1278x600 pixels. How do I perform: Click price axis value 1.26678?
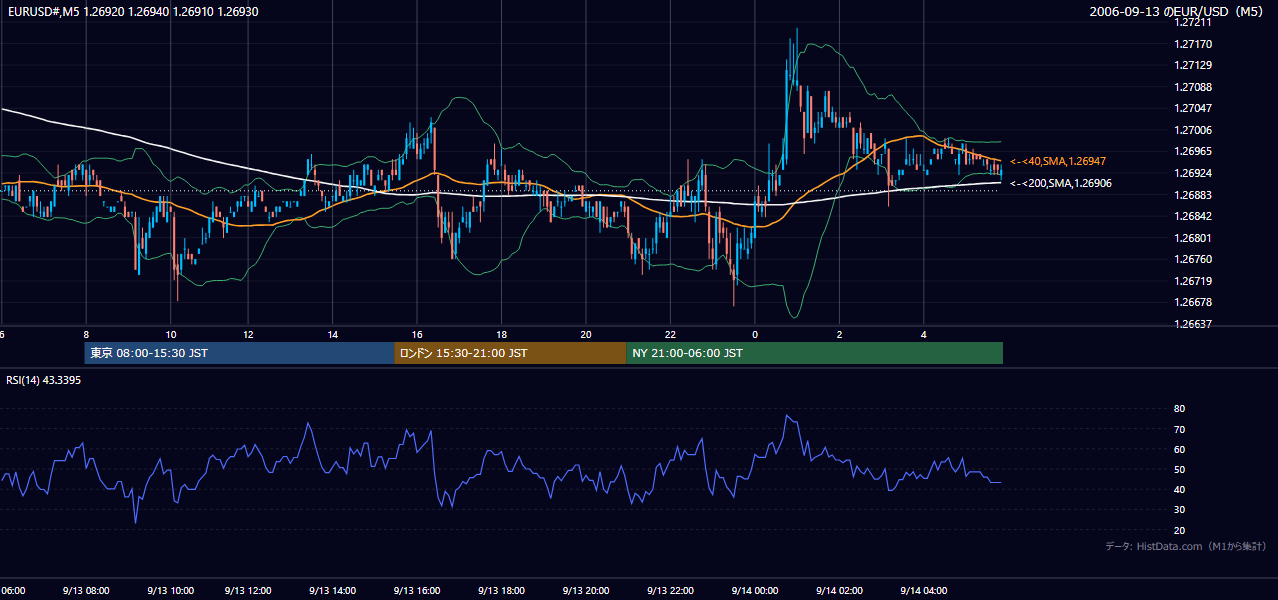(1194, 302)
